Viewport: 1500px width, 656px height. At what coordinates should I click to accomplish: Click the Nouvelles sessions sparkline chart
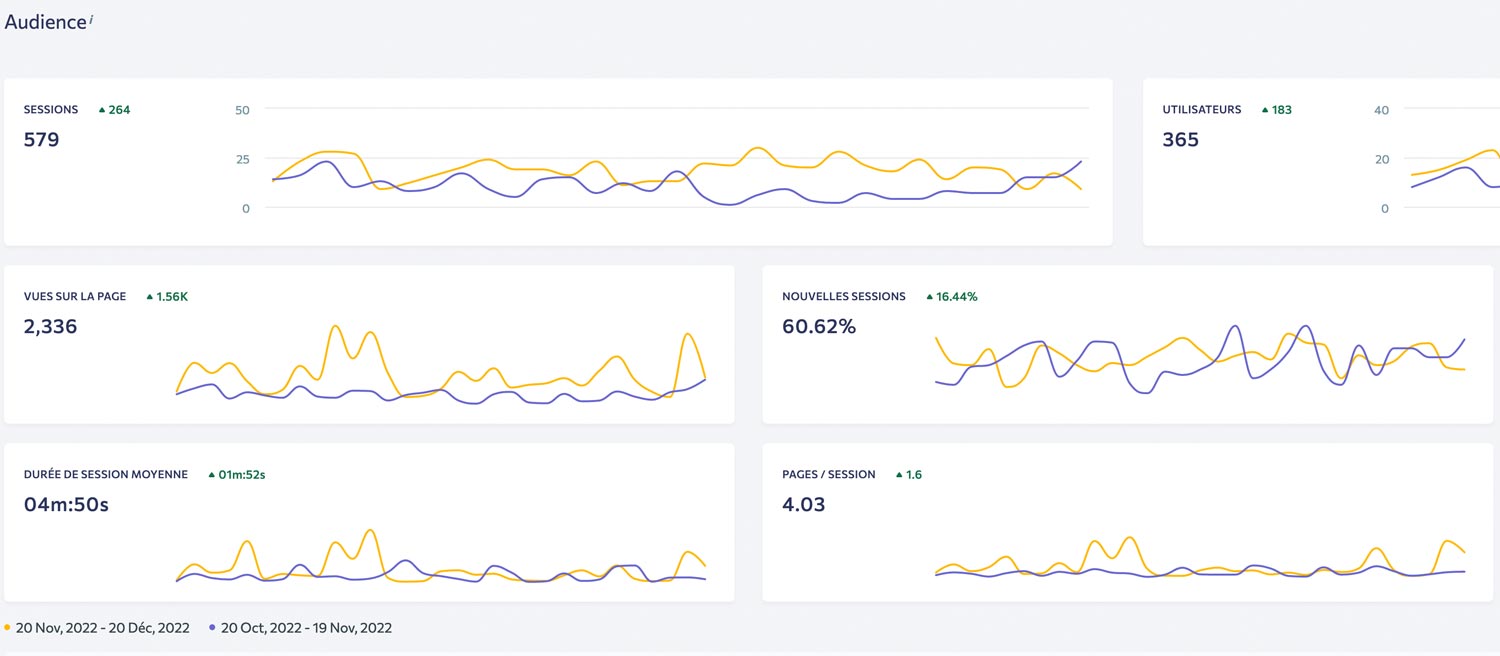click(x=1200, y=360)
